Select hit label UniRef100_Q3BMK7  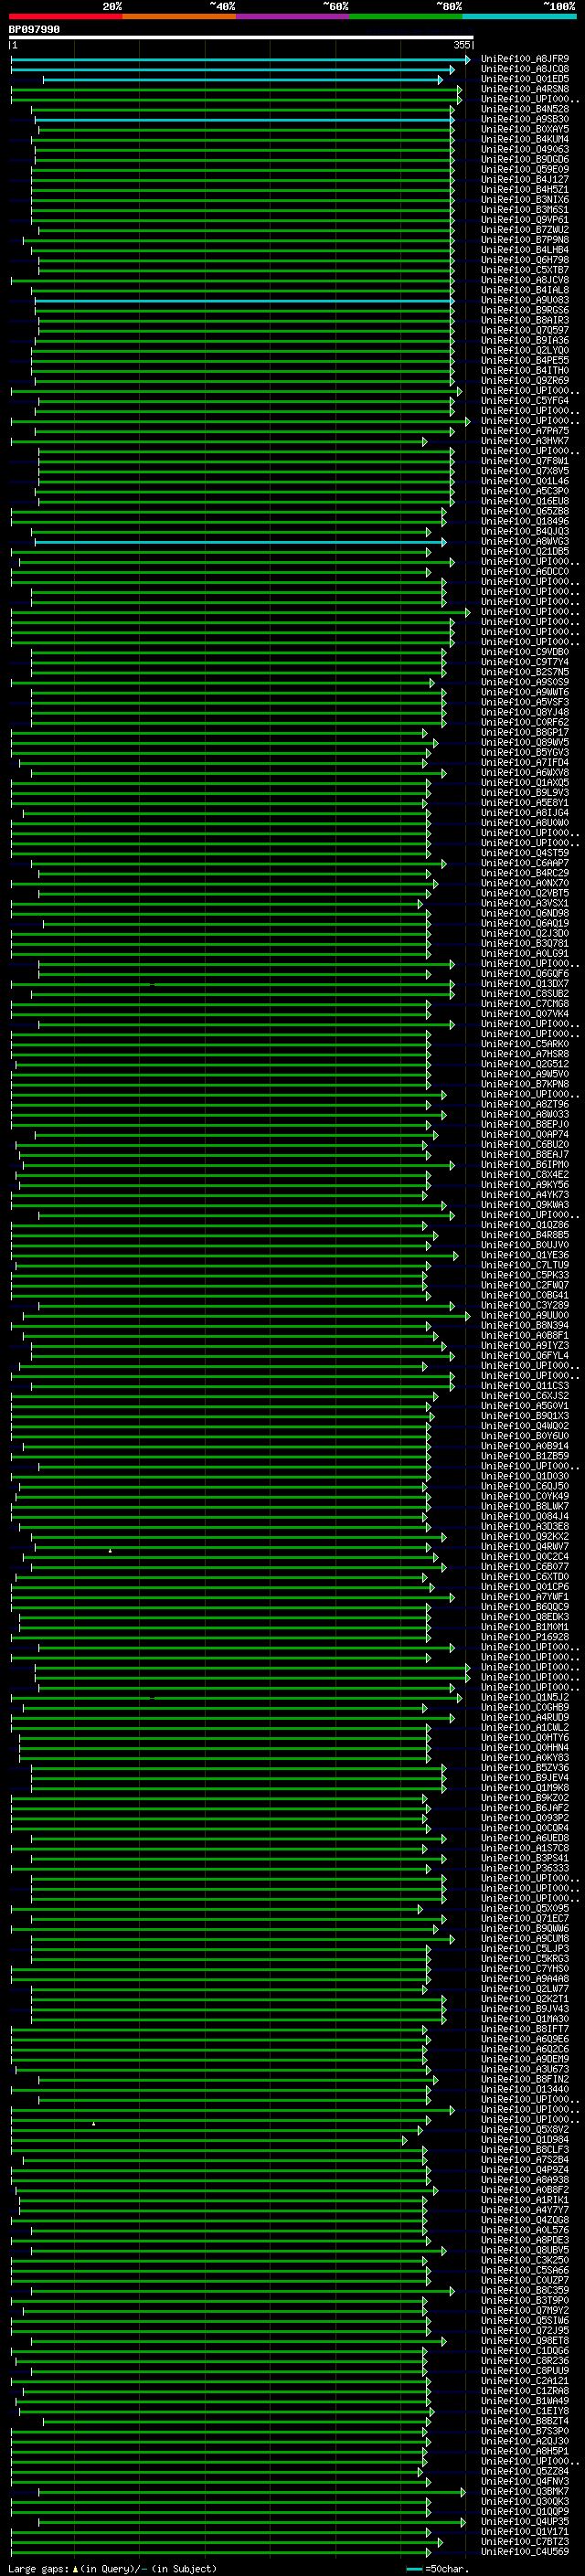pos(525,2491)
